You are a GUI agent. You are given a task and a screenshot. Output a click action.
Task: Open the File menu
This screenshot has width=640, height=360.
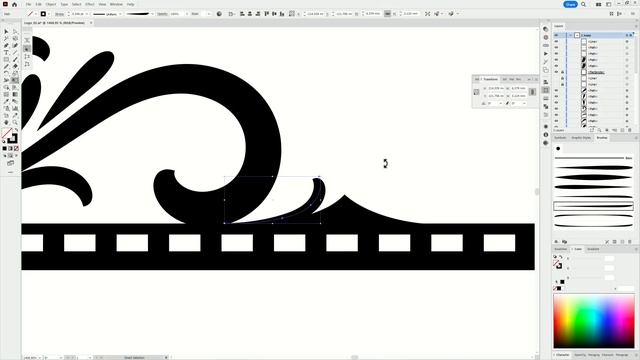click(28, 4)
